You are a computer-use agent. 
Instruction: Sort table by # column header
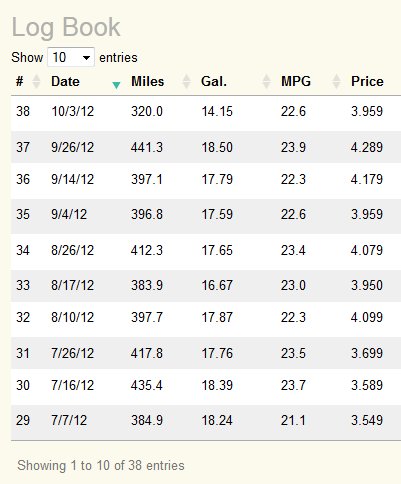(20, 82)
